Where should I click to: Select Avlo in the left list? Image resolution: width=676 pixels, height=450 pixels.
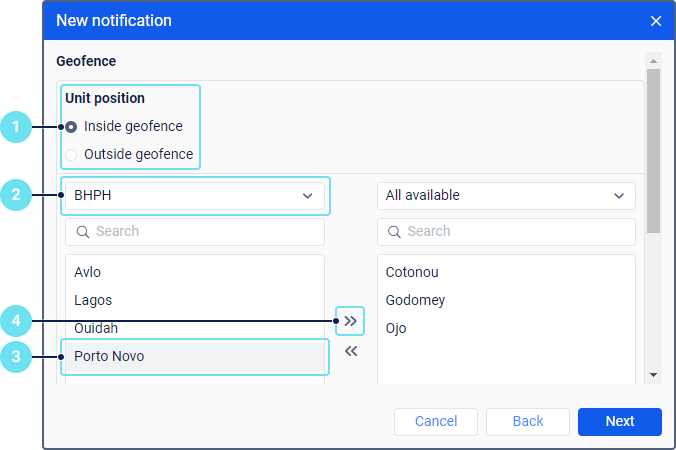click(x=88, y=272)
